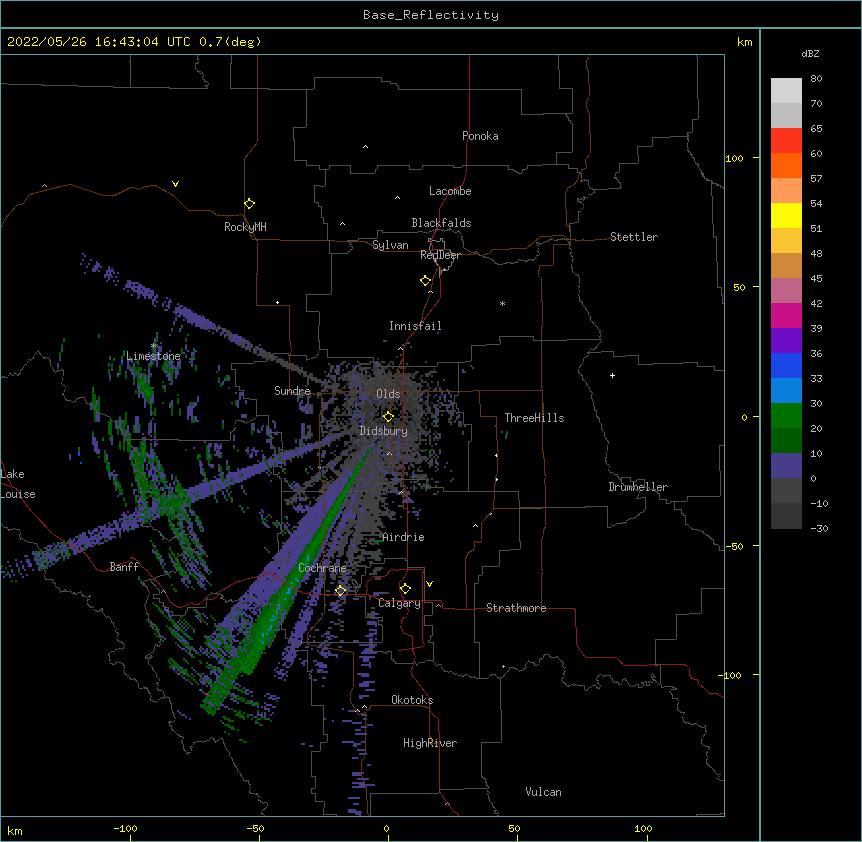Click the RockyMH label
Image resolution: width=862 pixels, height=842 pixels.
click(x=245, y=226)
